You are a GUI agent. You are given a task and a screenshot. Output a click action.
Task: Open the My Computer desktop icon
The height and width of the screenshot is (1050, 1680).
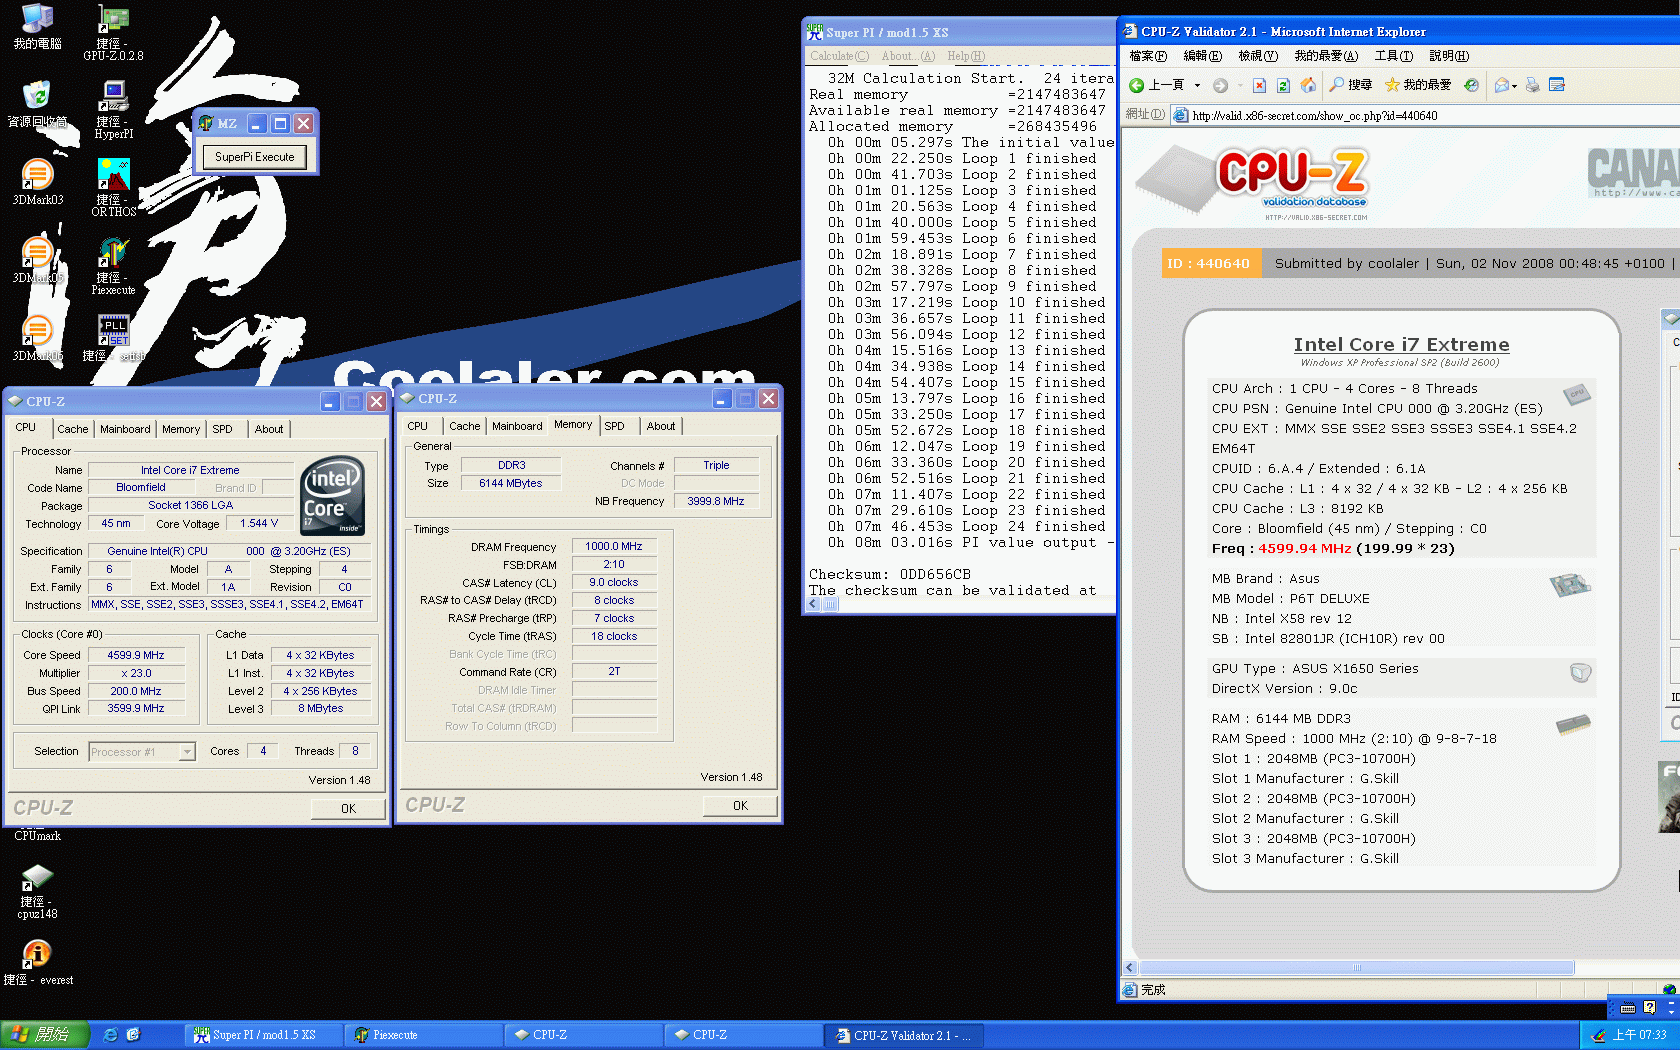(x=37, y=27)
